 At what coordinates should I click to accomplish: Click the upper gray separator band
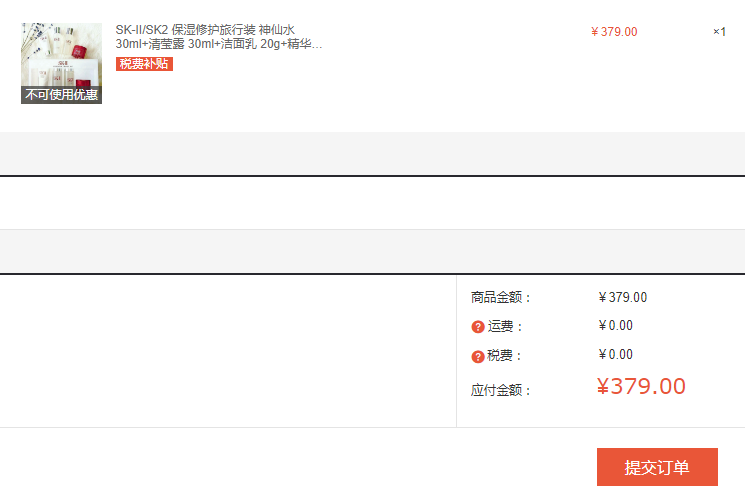click(372, 153)
